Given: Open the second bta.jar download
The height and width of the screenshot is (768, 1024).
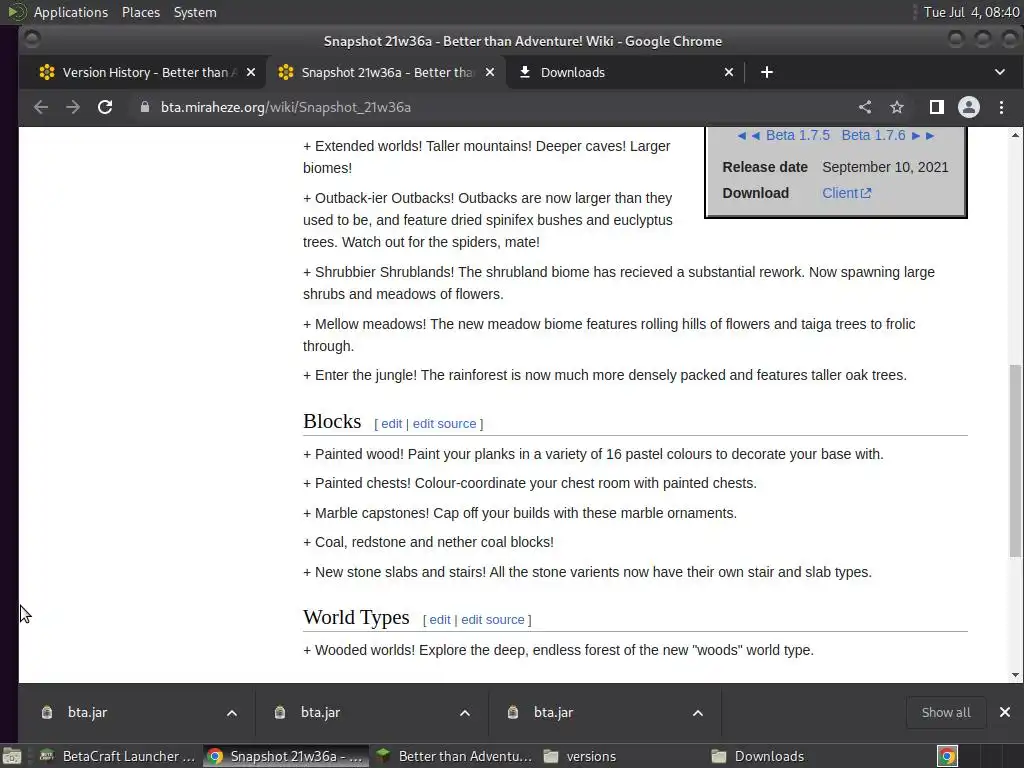Looking at the screenshot, I should pos(320,712).
